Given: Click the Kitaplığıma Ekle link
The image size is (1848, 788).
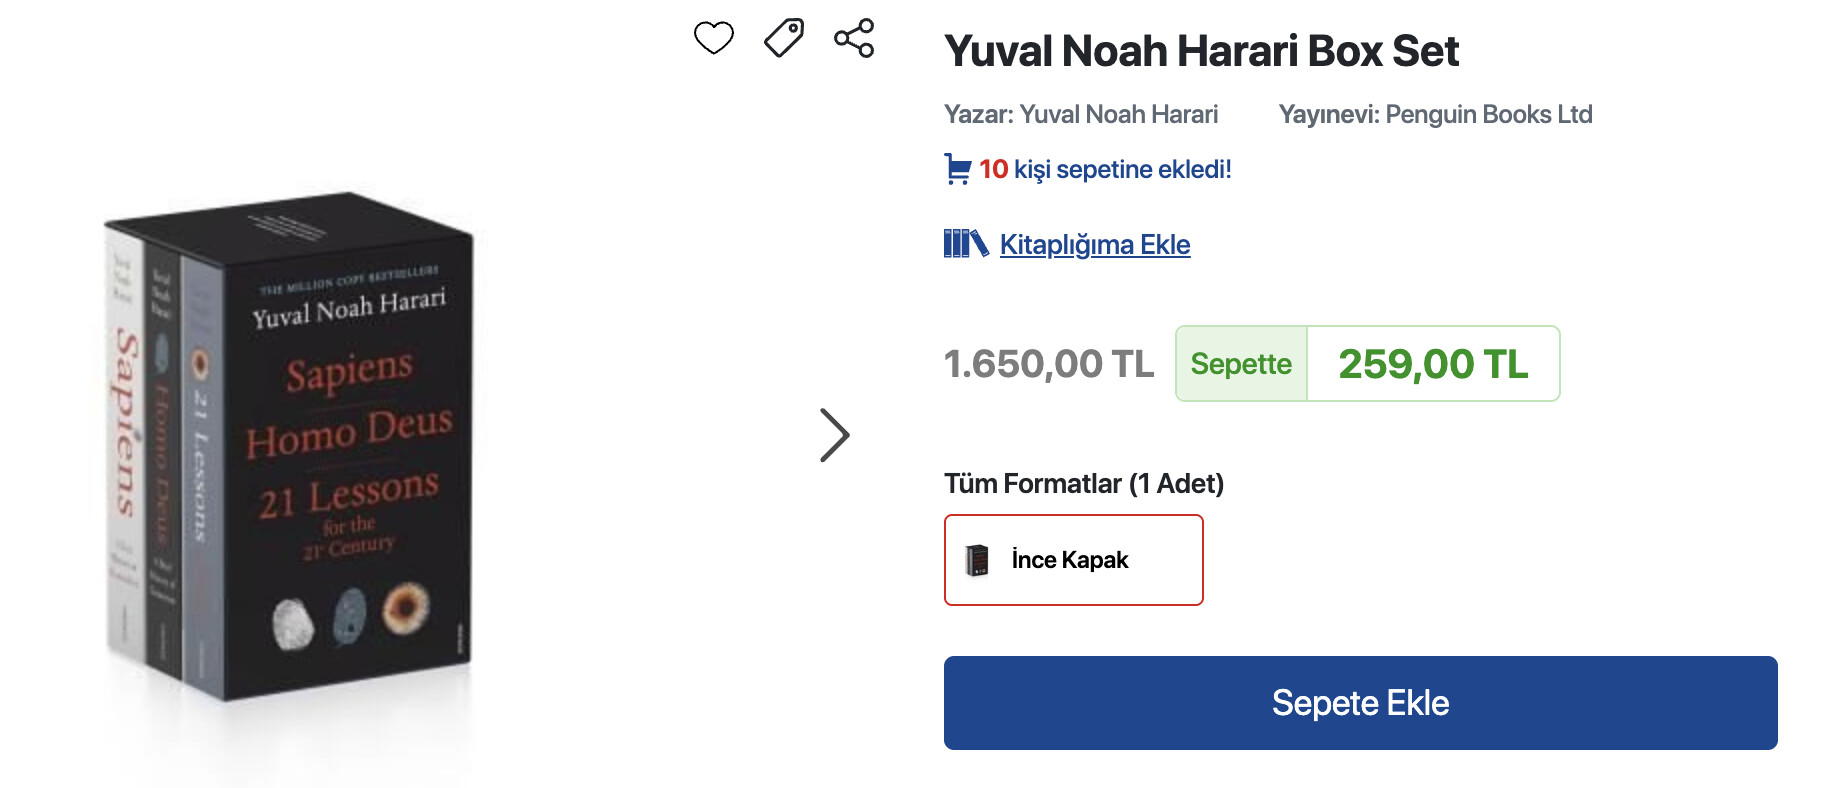Looking at the screenshot, I should click(1094, 245).
